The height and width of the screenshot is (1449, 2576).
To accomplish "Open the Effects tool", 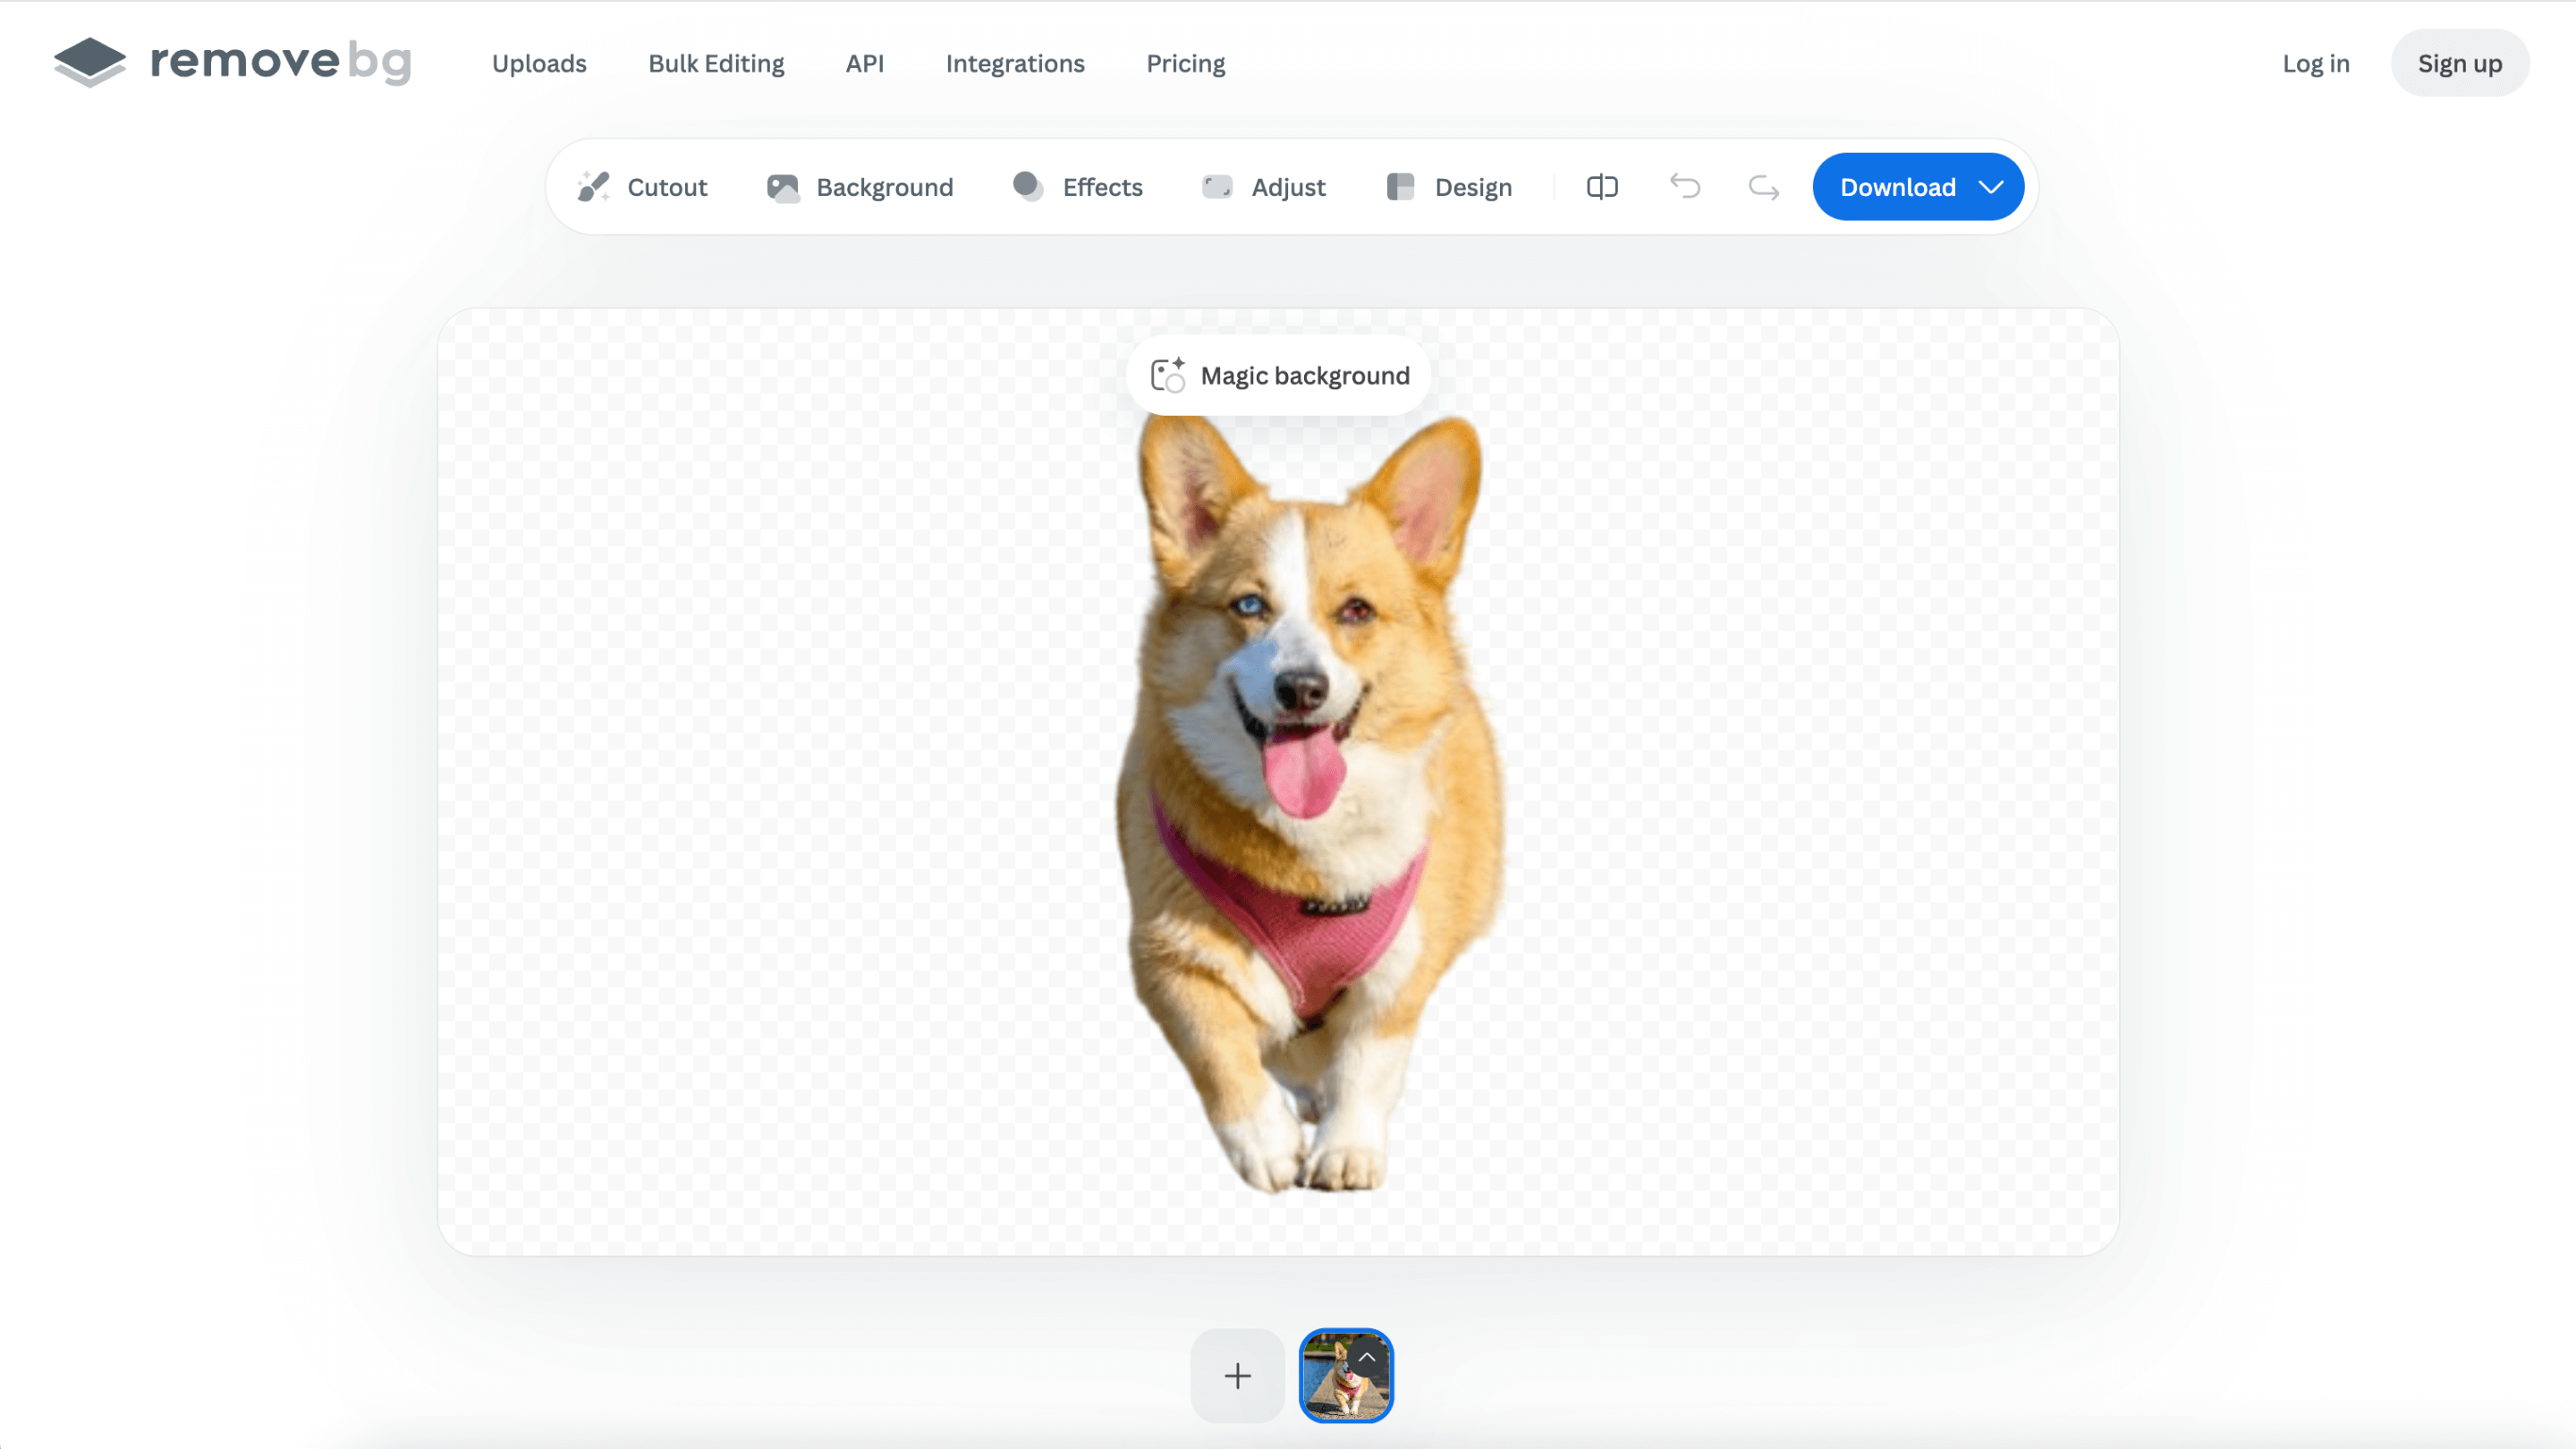I will [1077, 187].
